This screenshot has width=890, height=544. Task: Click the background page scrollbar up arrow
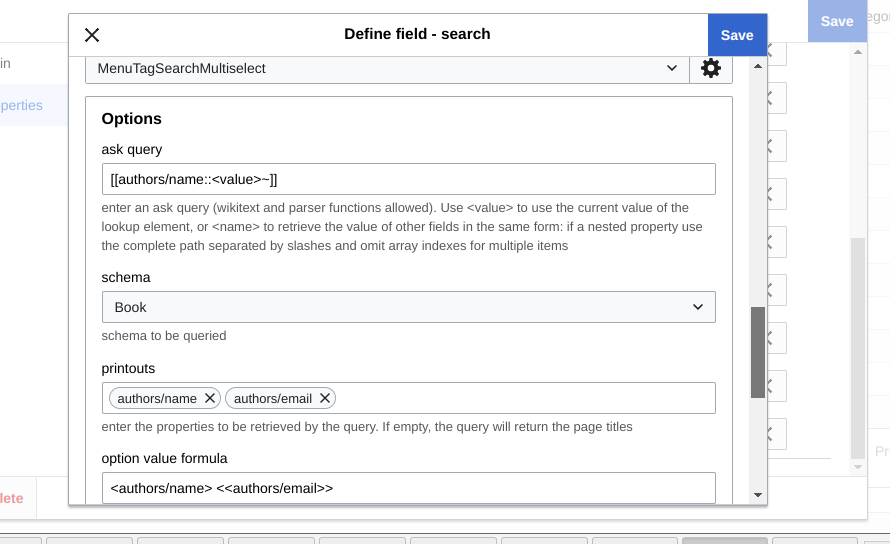[858, 52]
